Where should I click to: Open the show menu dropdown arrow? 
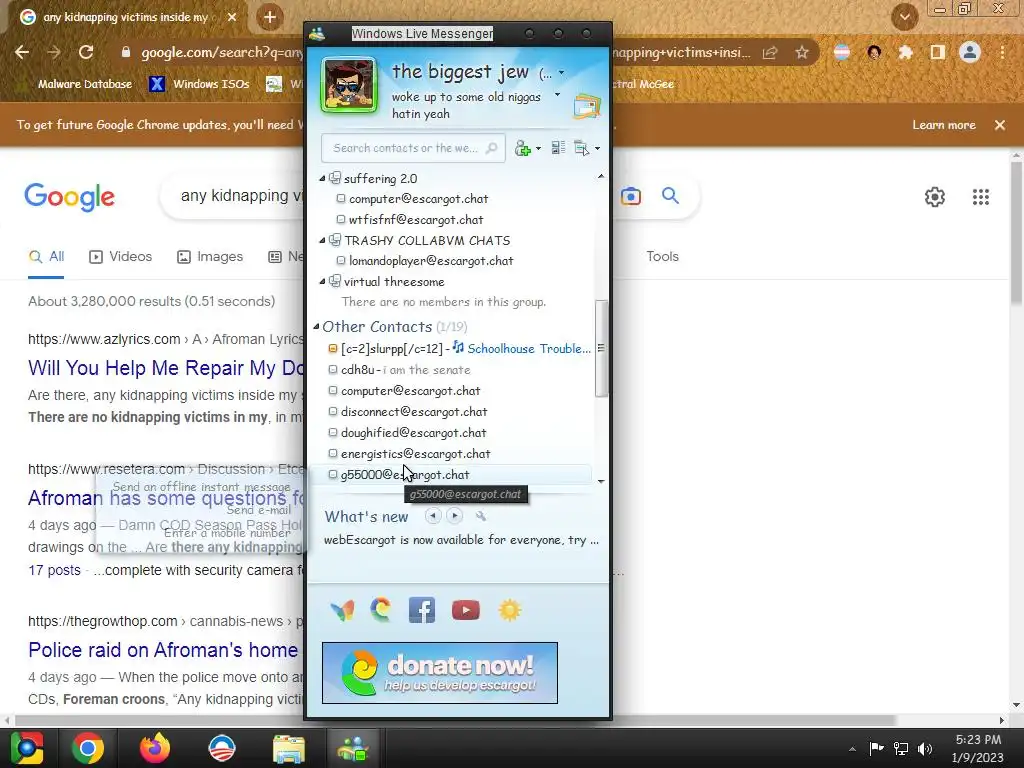[597, 149]
